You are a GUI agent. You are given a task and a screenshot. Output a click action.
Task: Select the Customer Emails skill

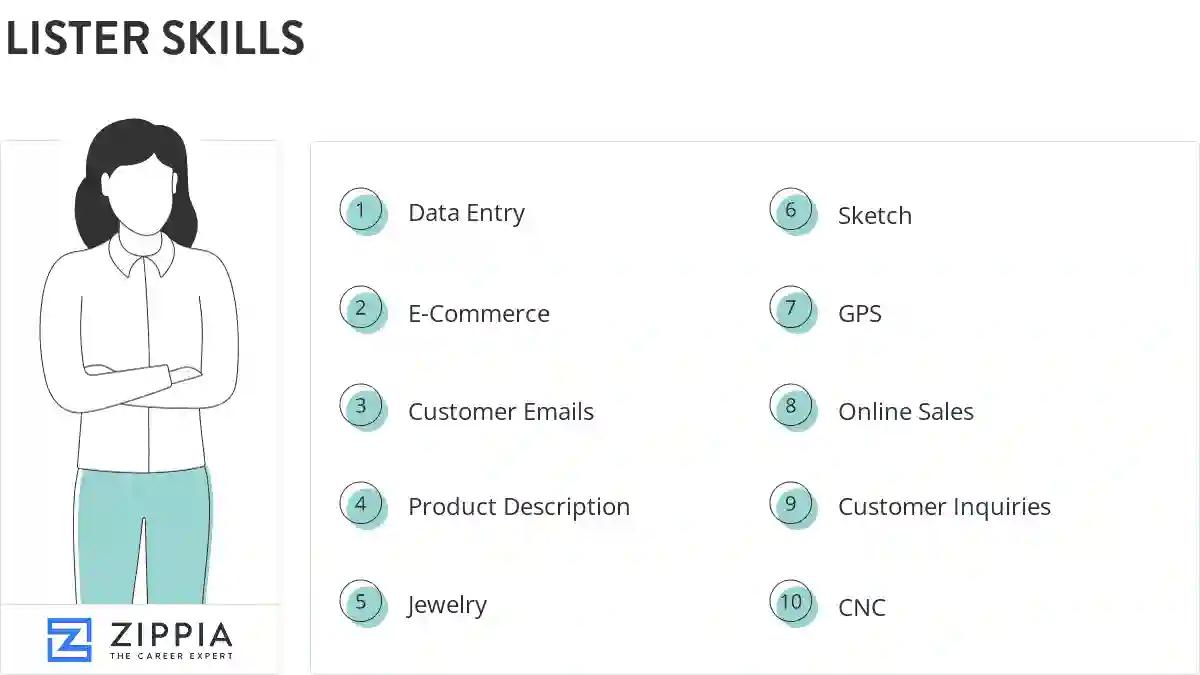(501, 412)
